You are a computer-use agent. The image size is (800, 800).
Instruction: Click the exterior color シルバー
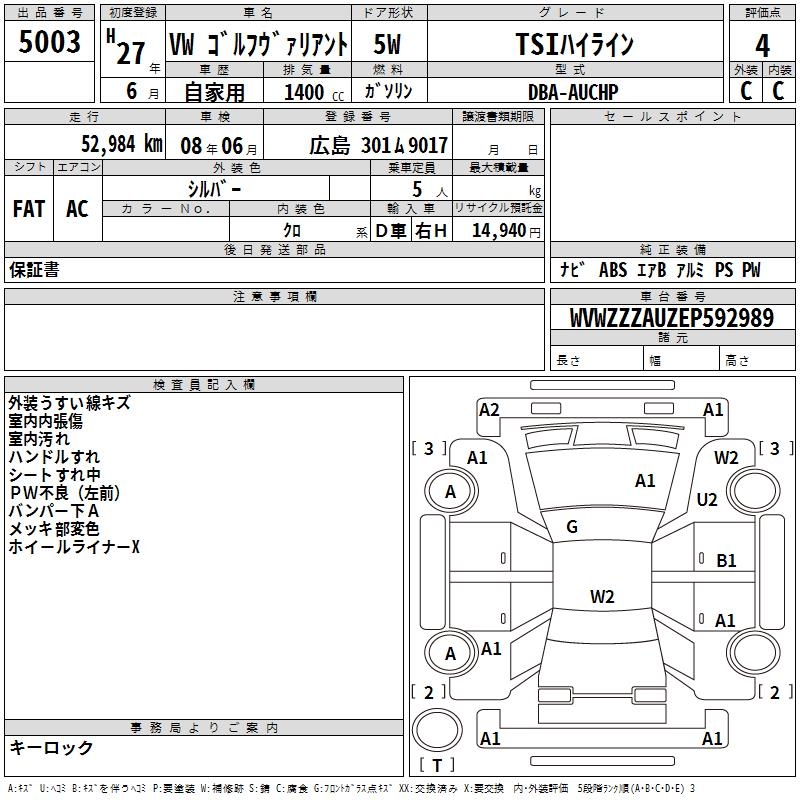(214, 189)
